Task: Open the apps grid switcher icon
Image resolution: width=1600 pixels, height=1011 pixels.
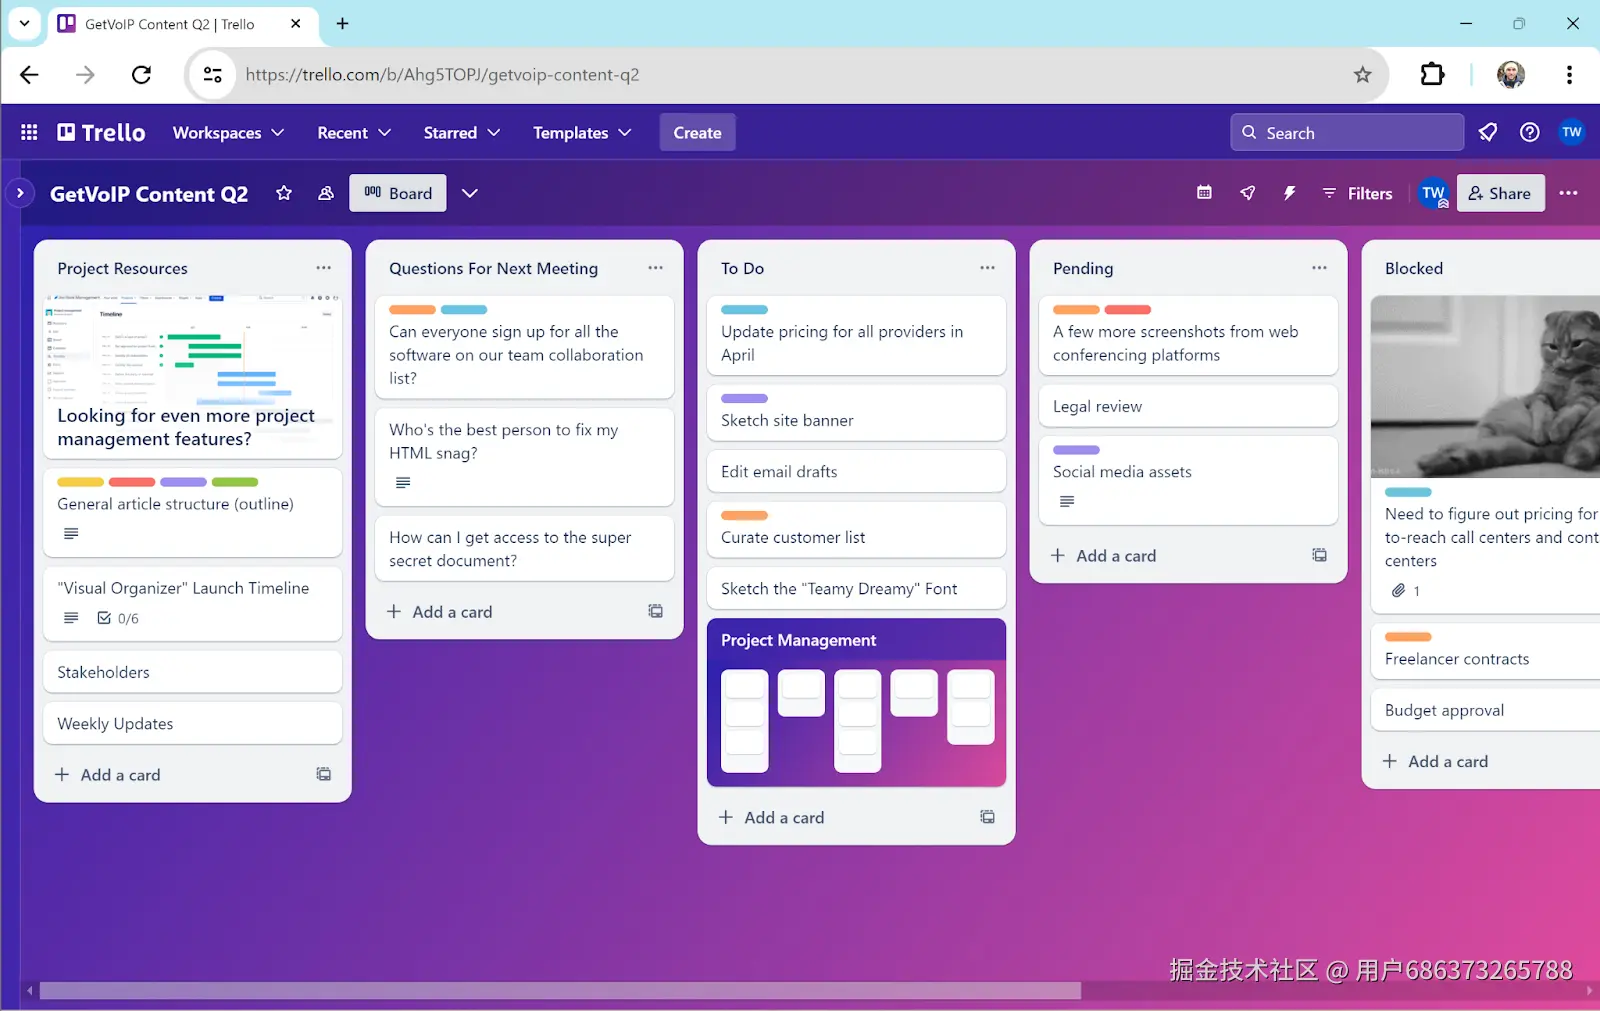Action: pos(29,132)
